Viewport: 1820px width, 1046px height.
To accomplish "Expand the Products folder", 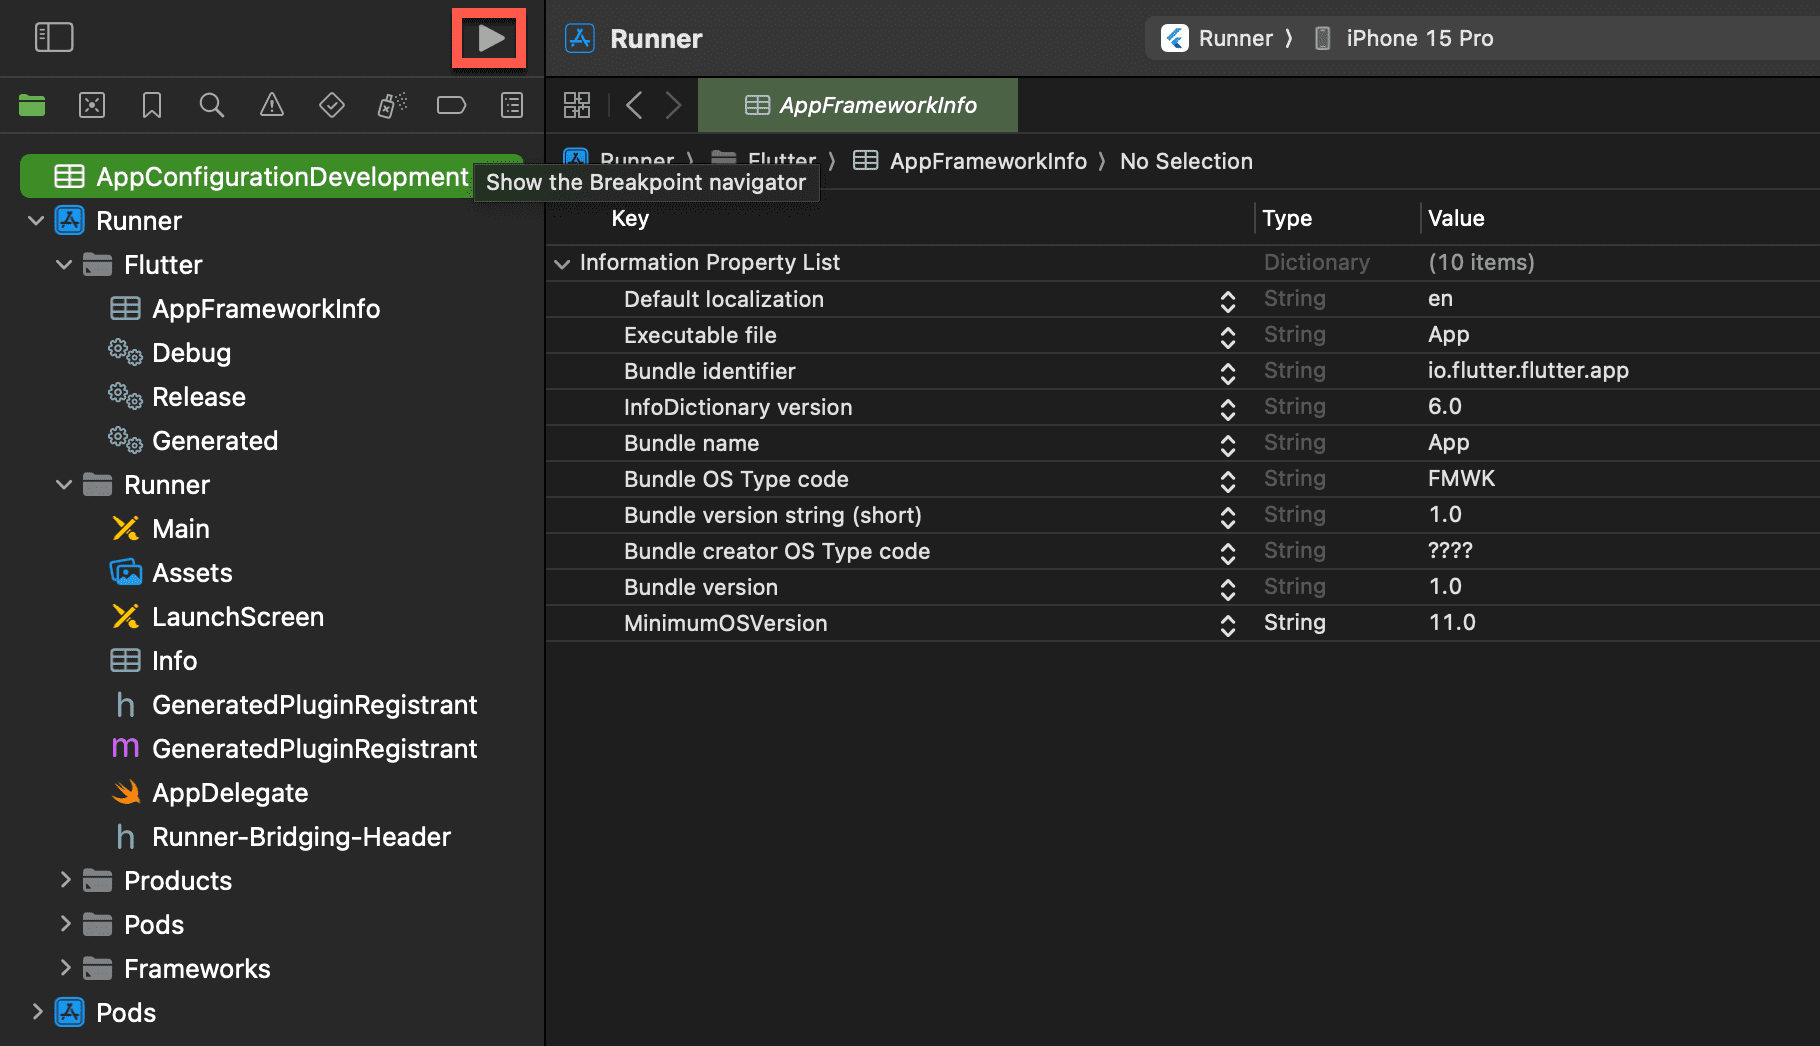I will click(65, 880).
